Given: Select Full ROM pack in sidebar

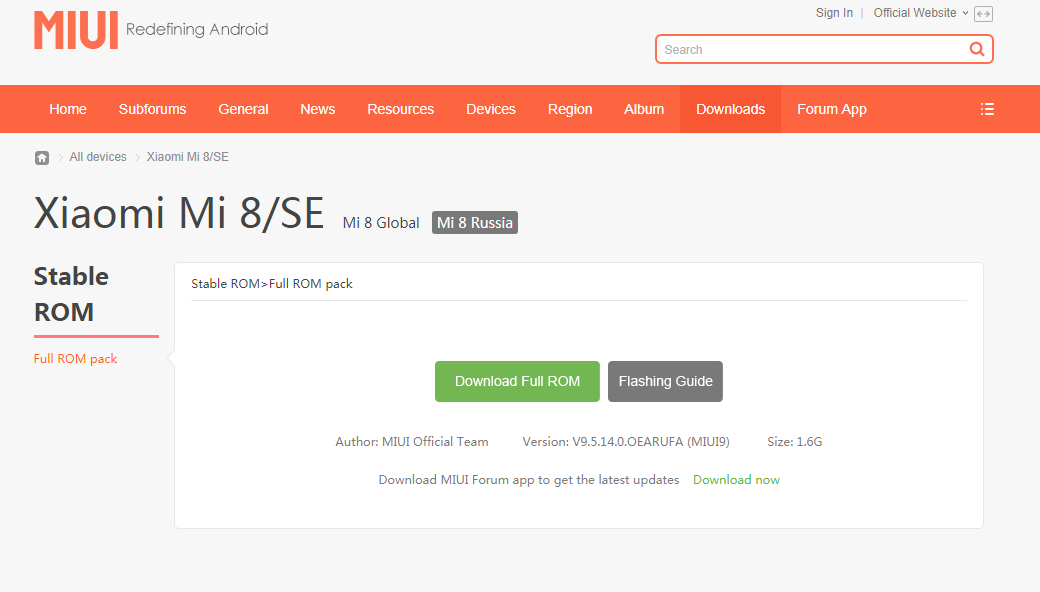Looking at the screenshot, I should pyautogui.click(x=76, y=359).
